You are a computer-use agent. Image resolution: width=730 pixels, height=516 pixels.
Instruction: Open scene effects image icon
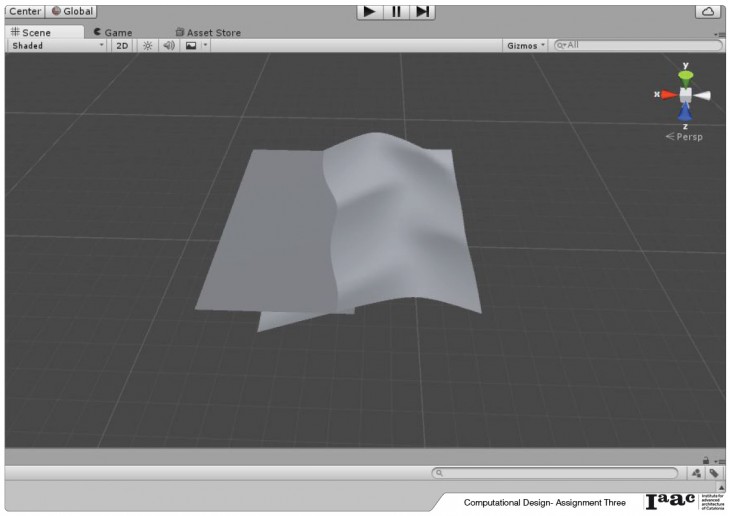tap(190, 46)
